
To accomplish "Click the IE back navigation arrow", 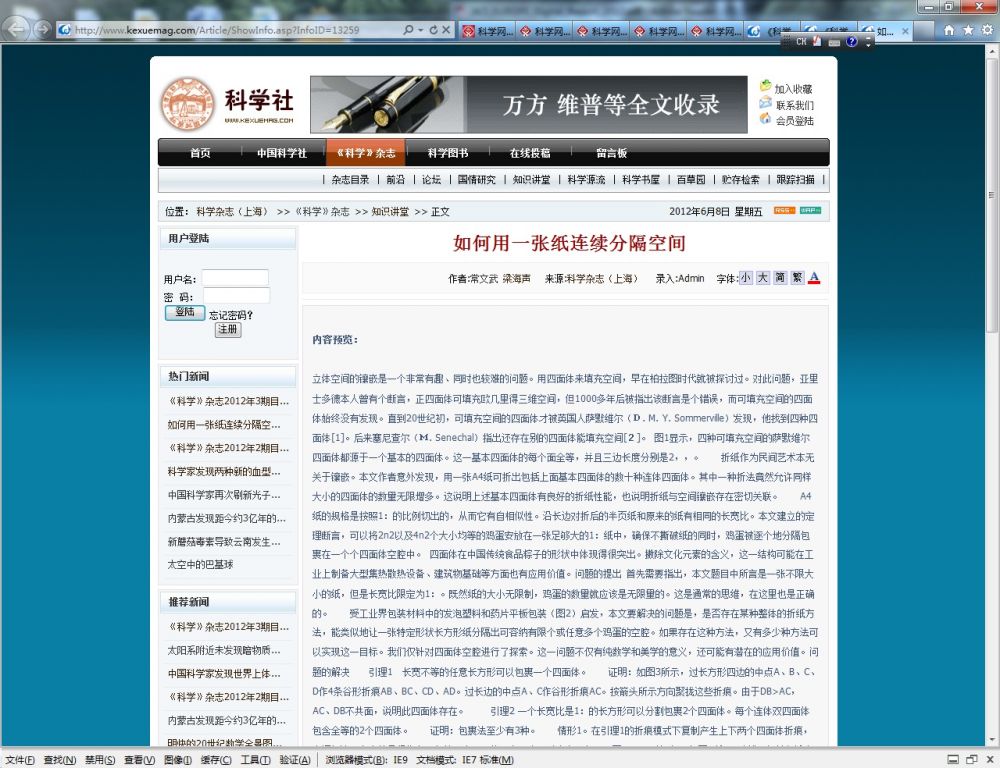I will (x=17, y=29).
